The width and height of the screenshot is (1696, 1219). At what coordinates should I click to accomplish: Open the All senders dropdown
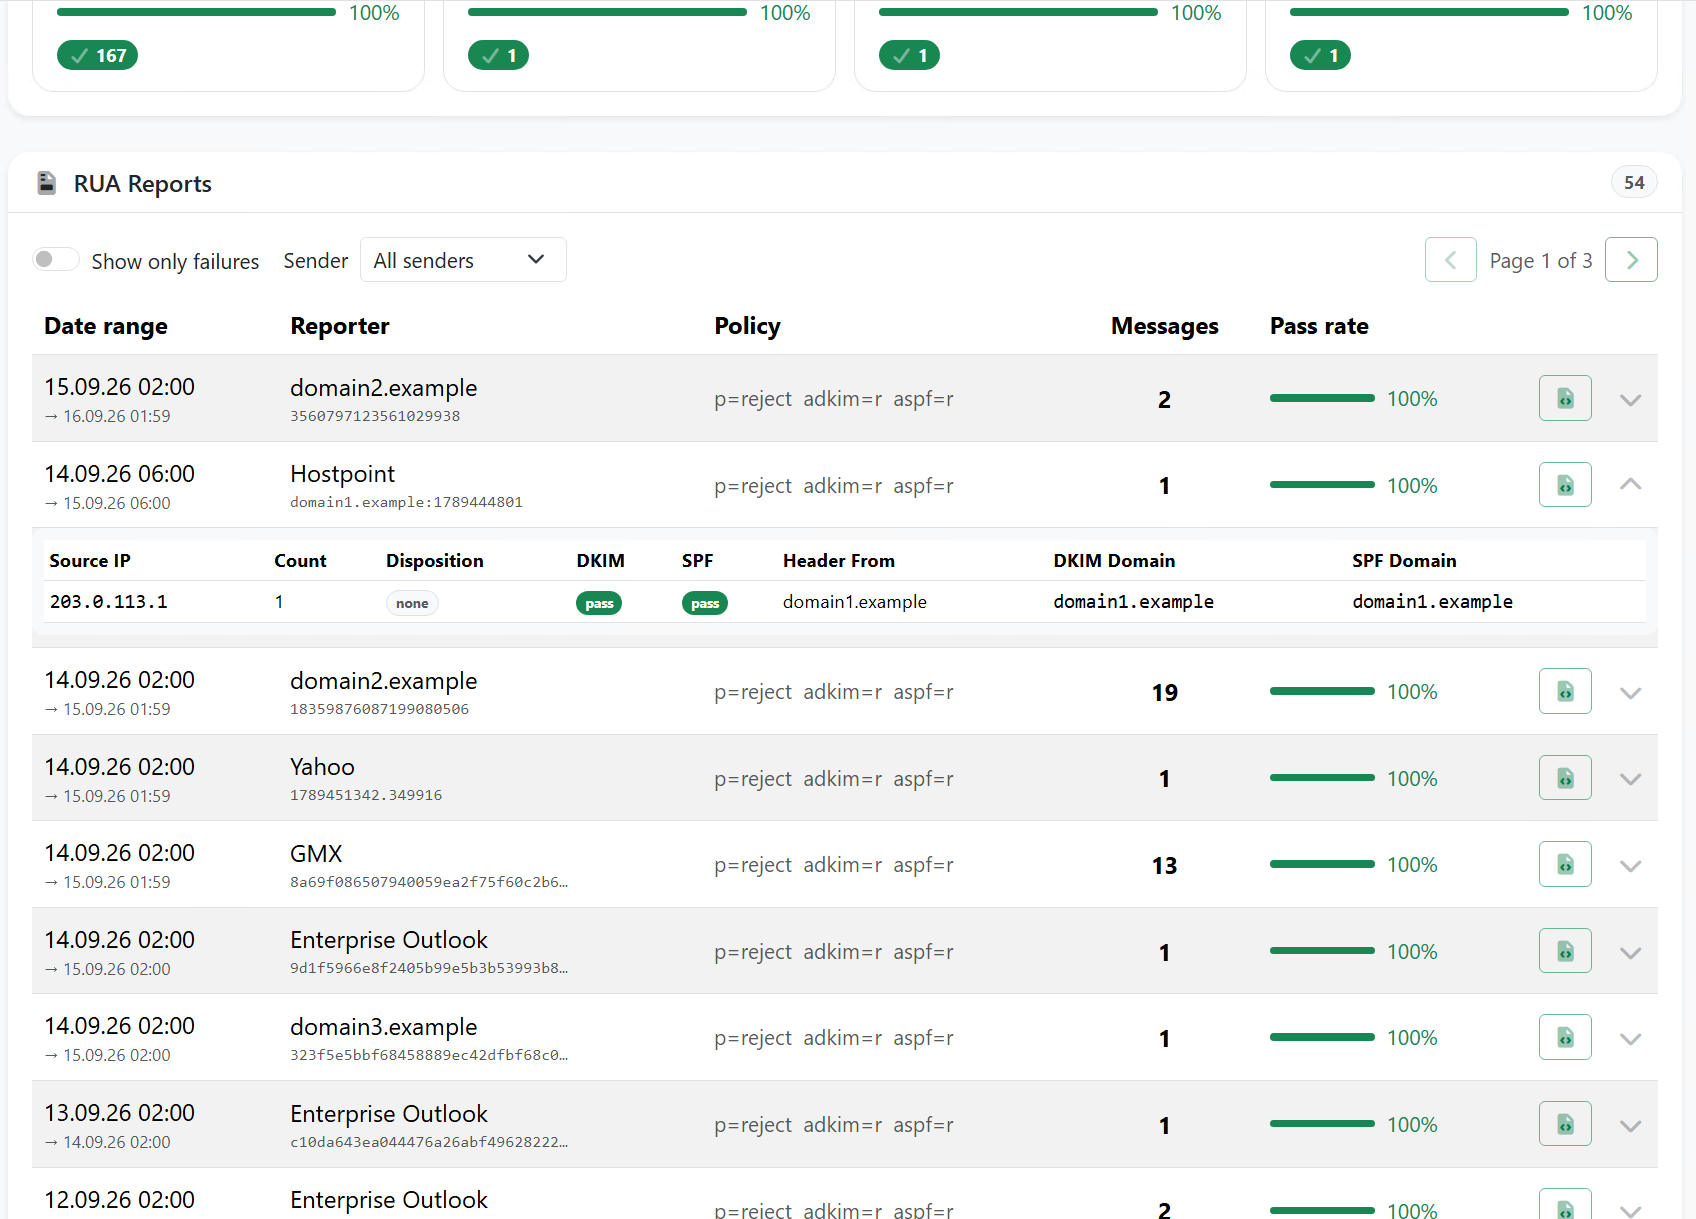click(x=463, y=260)
